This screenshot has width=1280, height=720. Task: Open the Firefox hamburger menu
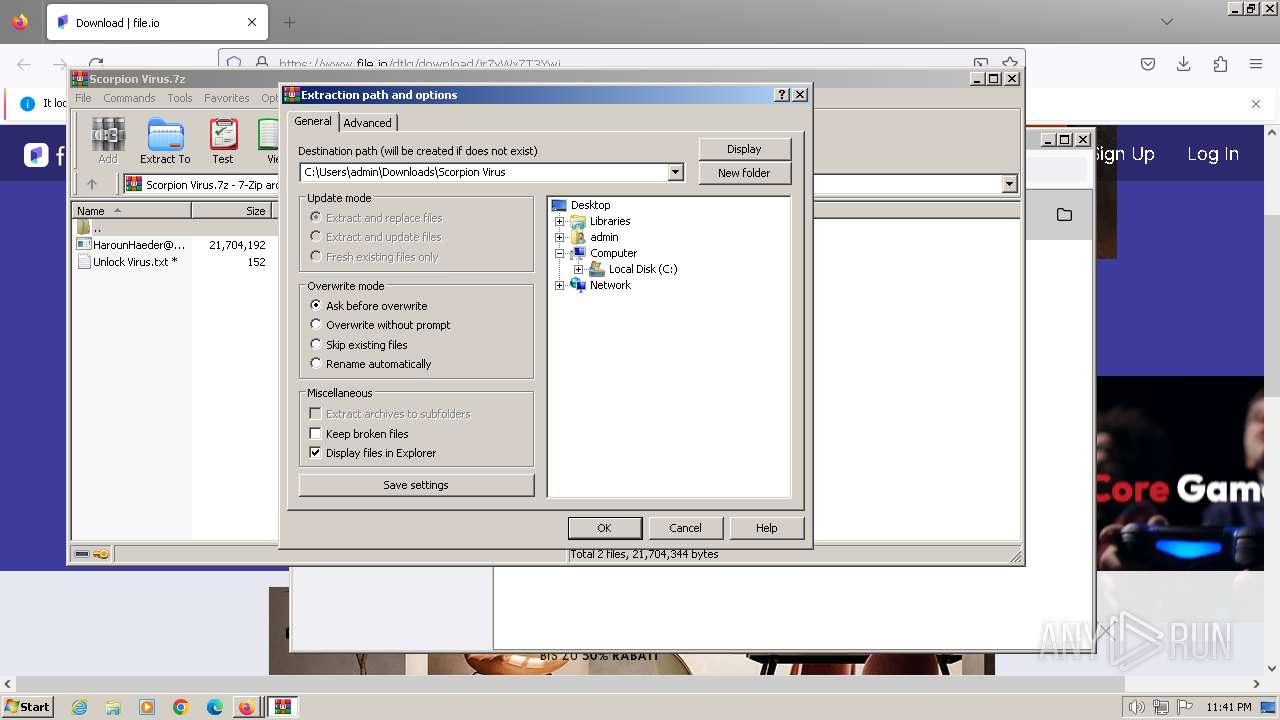1256,64
